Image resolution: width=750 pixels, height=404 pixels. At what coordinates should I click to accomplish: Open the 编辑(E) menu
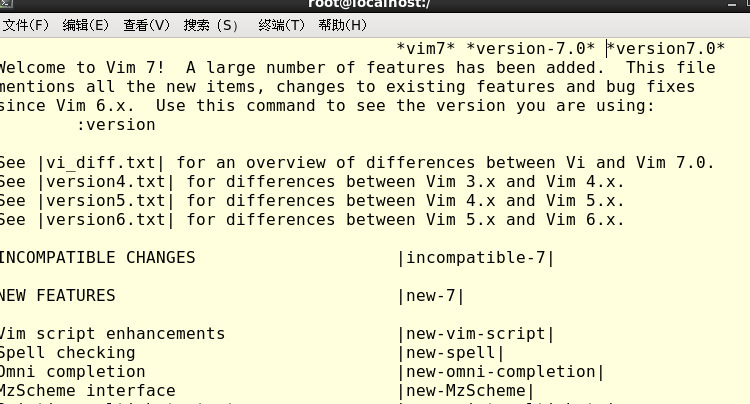point(85,25)
